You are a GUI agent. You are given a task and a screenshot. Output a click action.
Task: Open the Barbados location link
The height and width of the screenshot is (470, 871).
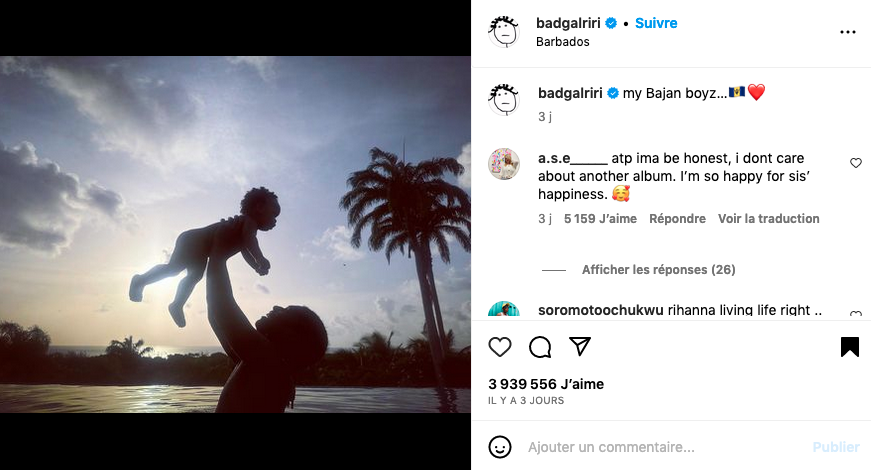tap(563, 42)
